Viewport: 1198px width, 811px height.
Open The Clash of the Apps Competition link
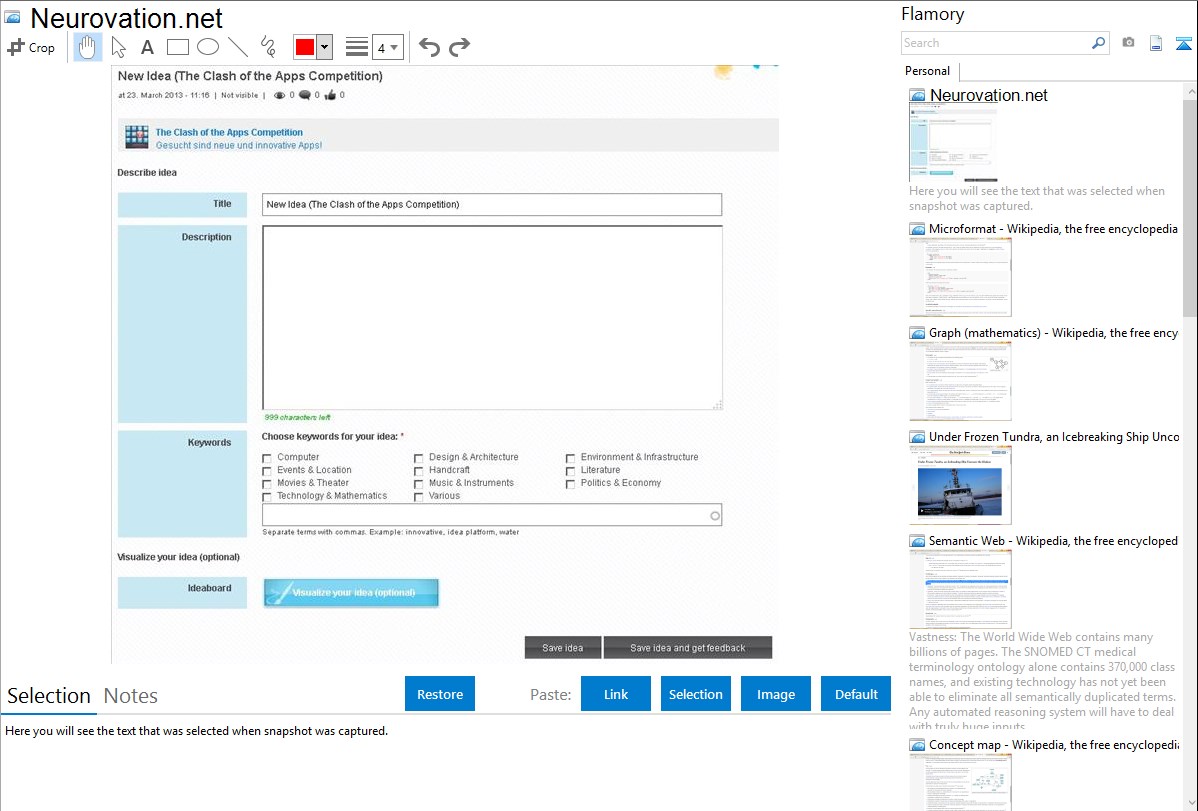[229, 132]
